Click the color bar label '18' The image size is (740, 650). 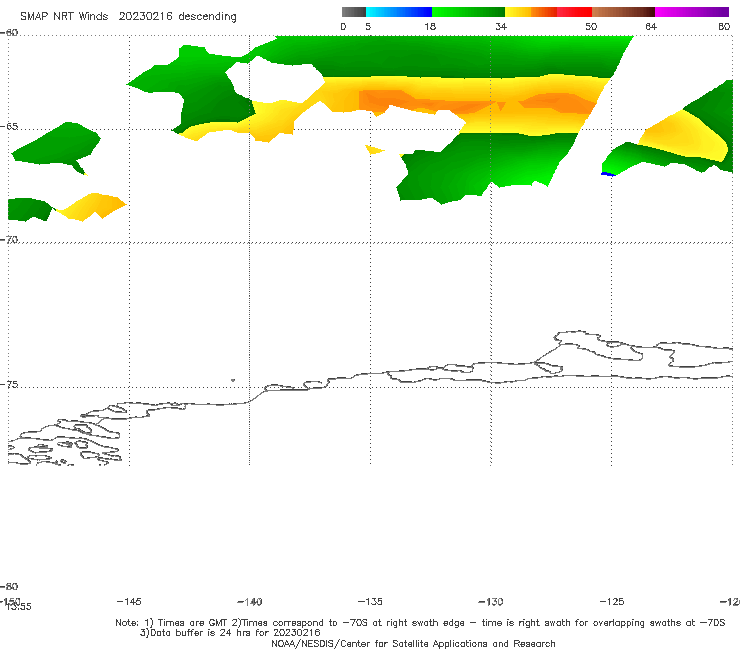click(x=429, y=26)
